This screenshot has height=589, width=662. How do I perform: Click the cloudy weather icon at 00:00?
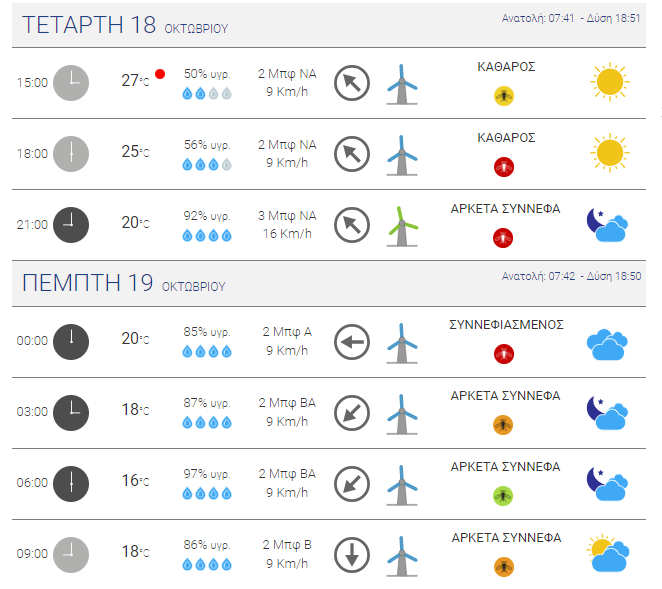tap(606, 343)
